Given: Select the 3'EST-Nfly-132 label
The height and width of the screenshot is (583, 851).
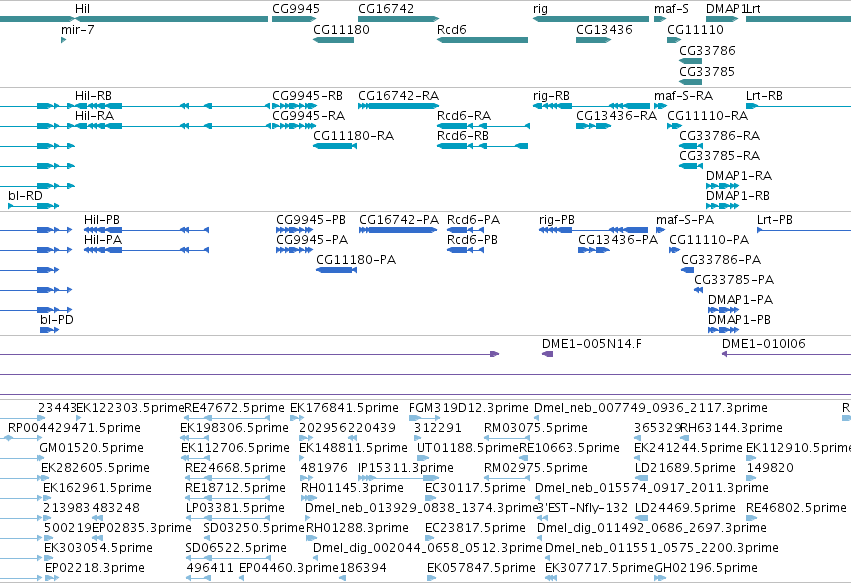Looking at the screenshot, I should [582, 508].
